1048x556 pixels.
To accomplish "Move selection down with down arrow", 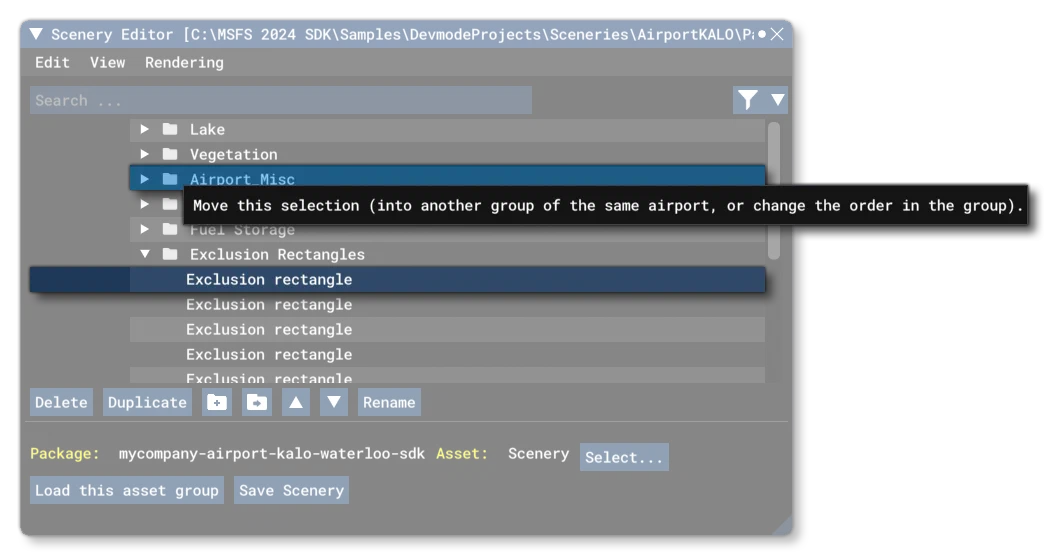I will [x=334, y=402].
